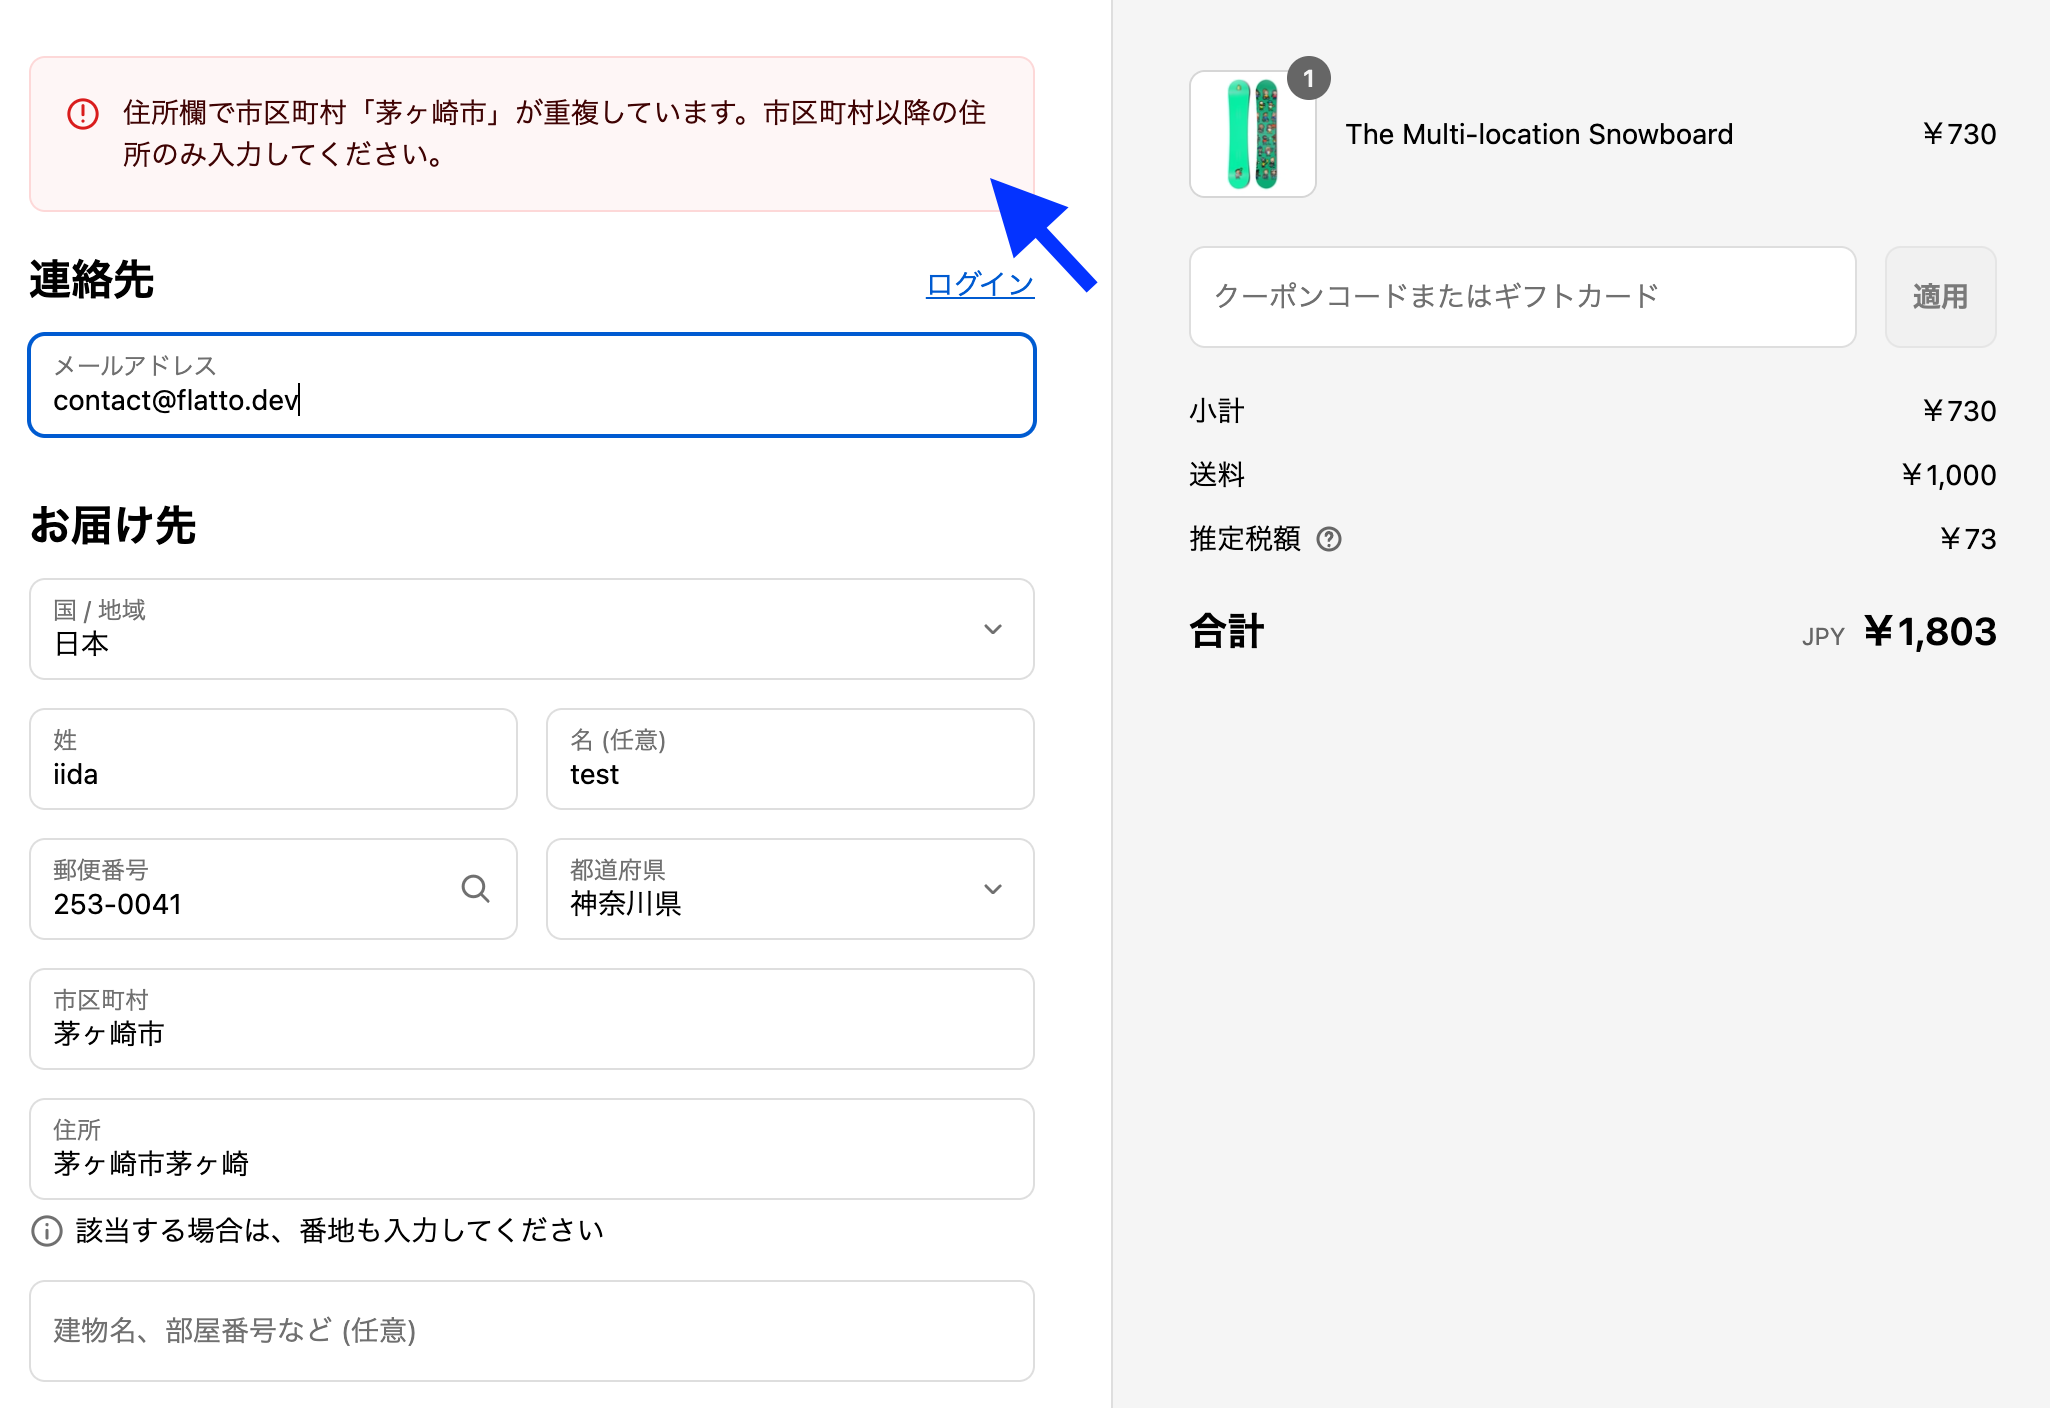Viewport: 2050px width, 1408px height.
Task: Click the quantity badge on snowboard image
Action: pos(1308,79)
